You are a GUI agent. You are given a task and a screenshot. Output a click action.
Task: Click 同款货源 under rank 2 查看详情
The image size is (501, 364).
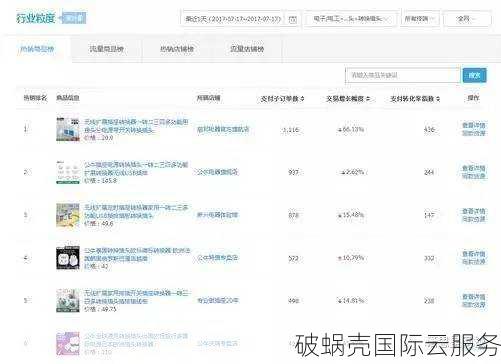(474, 176)
